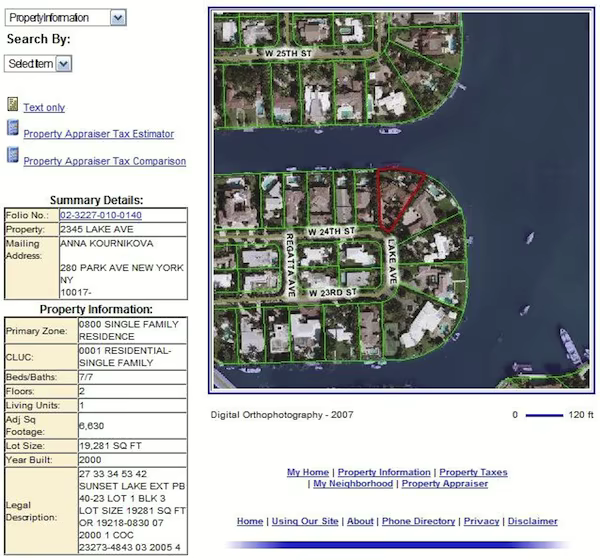
Task: Open the Disclaimer link
Action: [x=532, y=521]
